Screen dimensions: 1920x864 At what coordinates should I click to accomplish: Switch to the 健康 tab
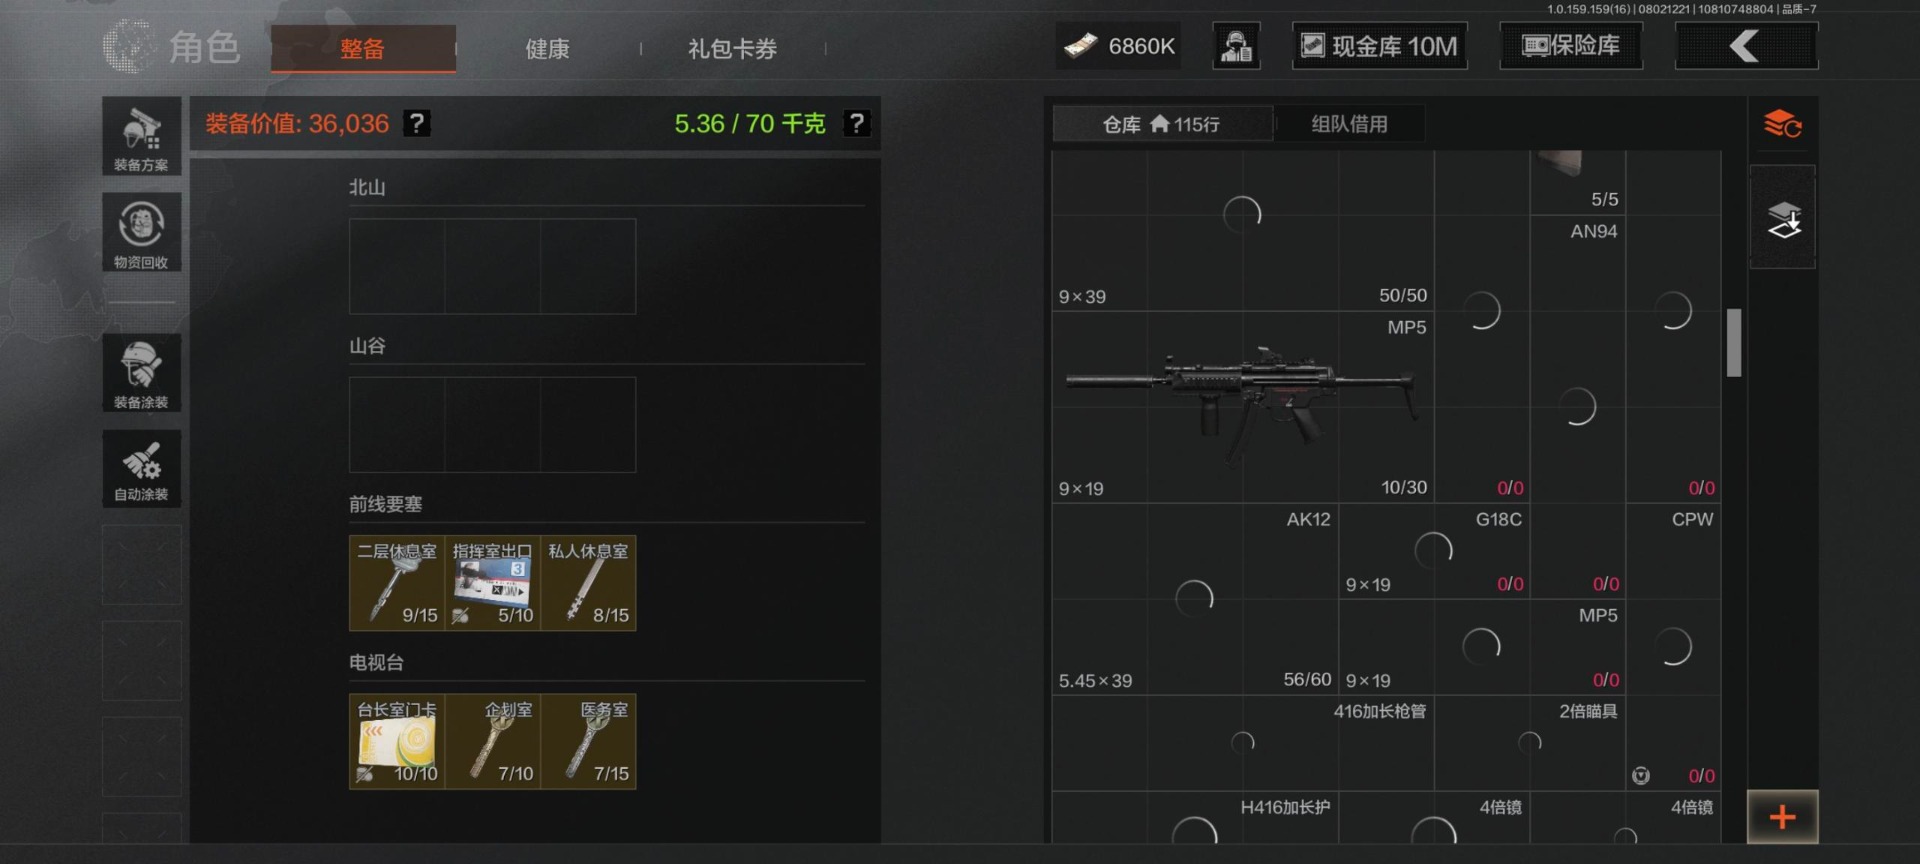tap(547, 48)
